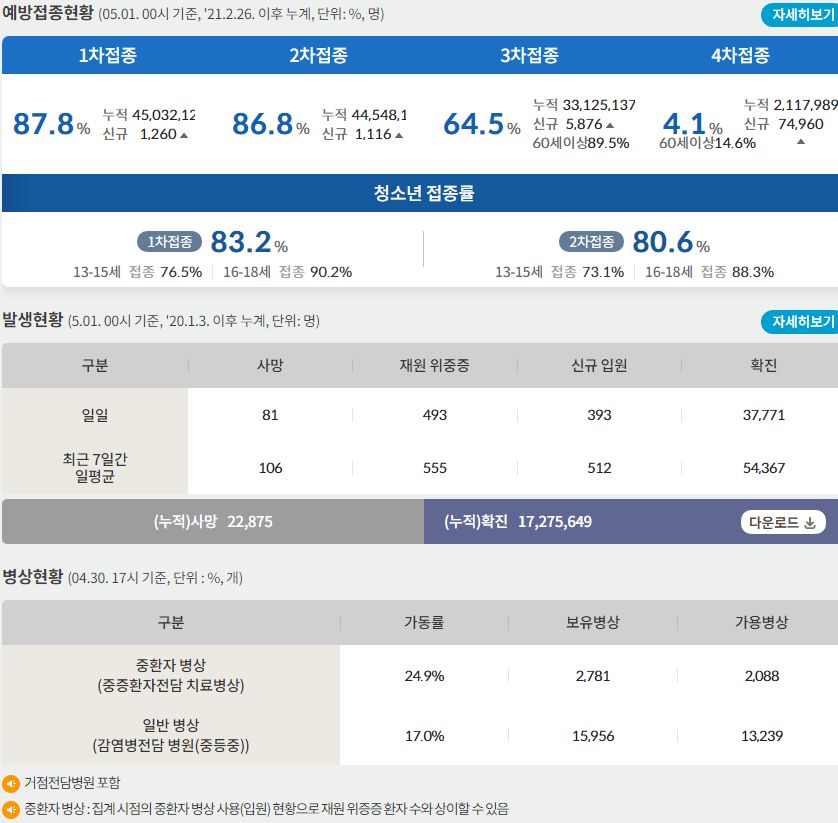
Task: Click the 가동률 column header
Action: pyautogui.click(x=424, y=623)
